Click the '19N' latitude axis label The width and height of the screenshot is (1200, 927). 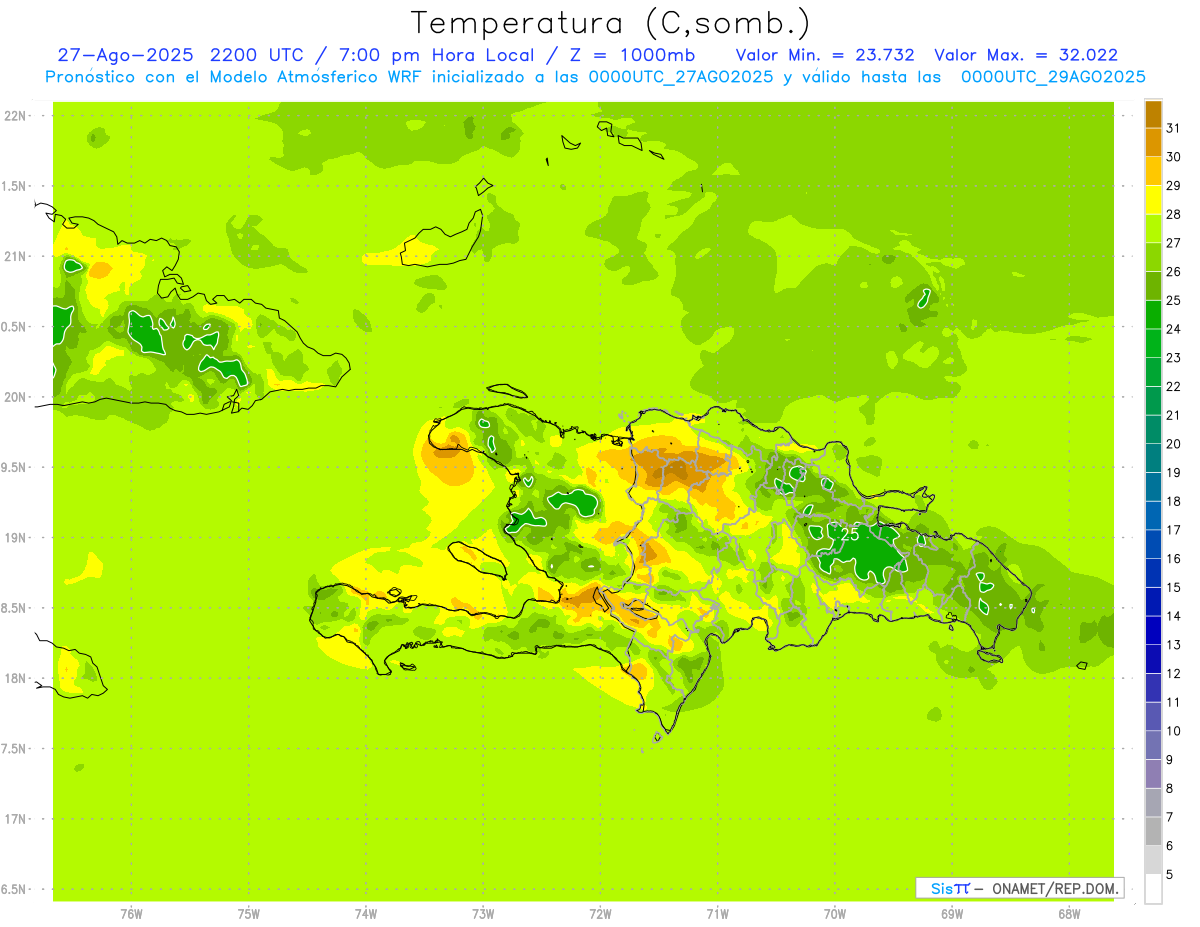15,538
